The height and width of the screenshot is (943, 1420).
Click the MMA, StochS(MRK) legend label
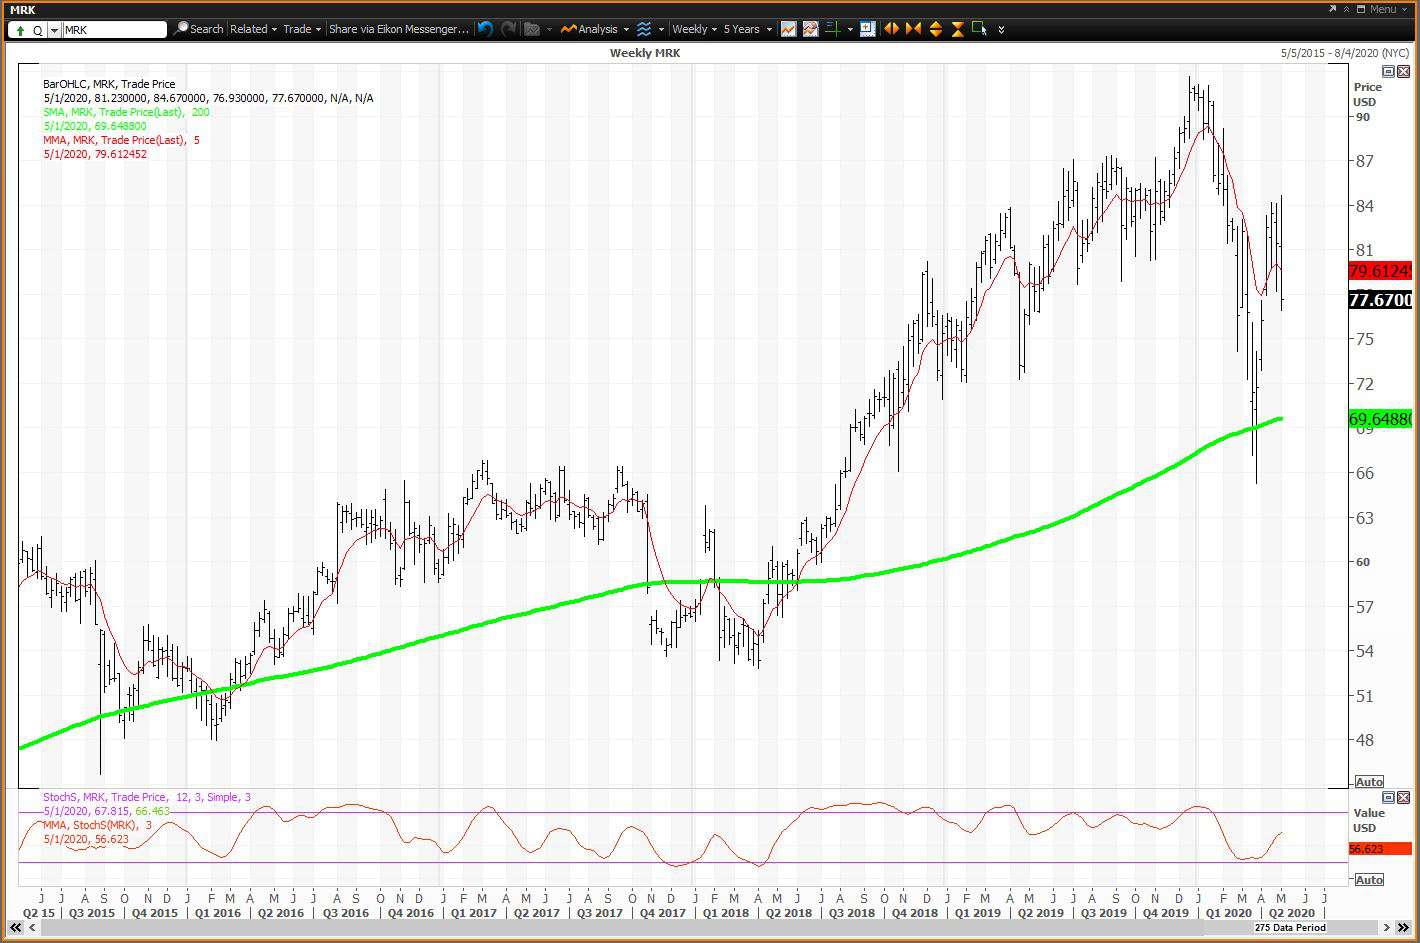[x=97, y=825]
